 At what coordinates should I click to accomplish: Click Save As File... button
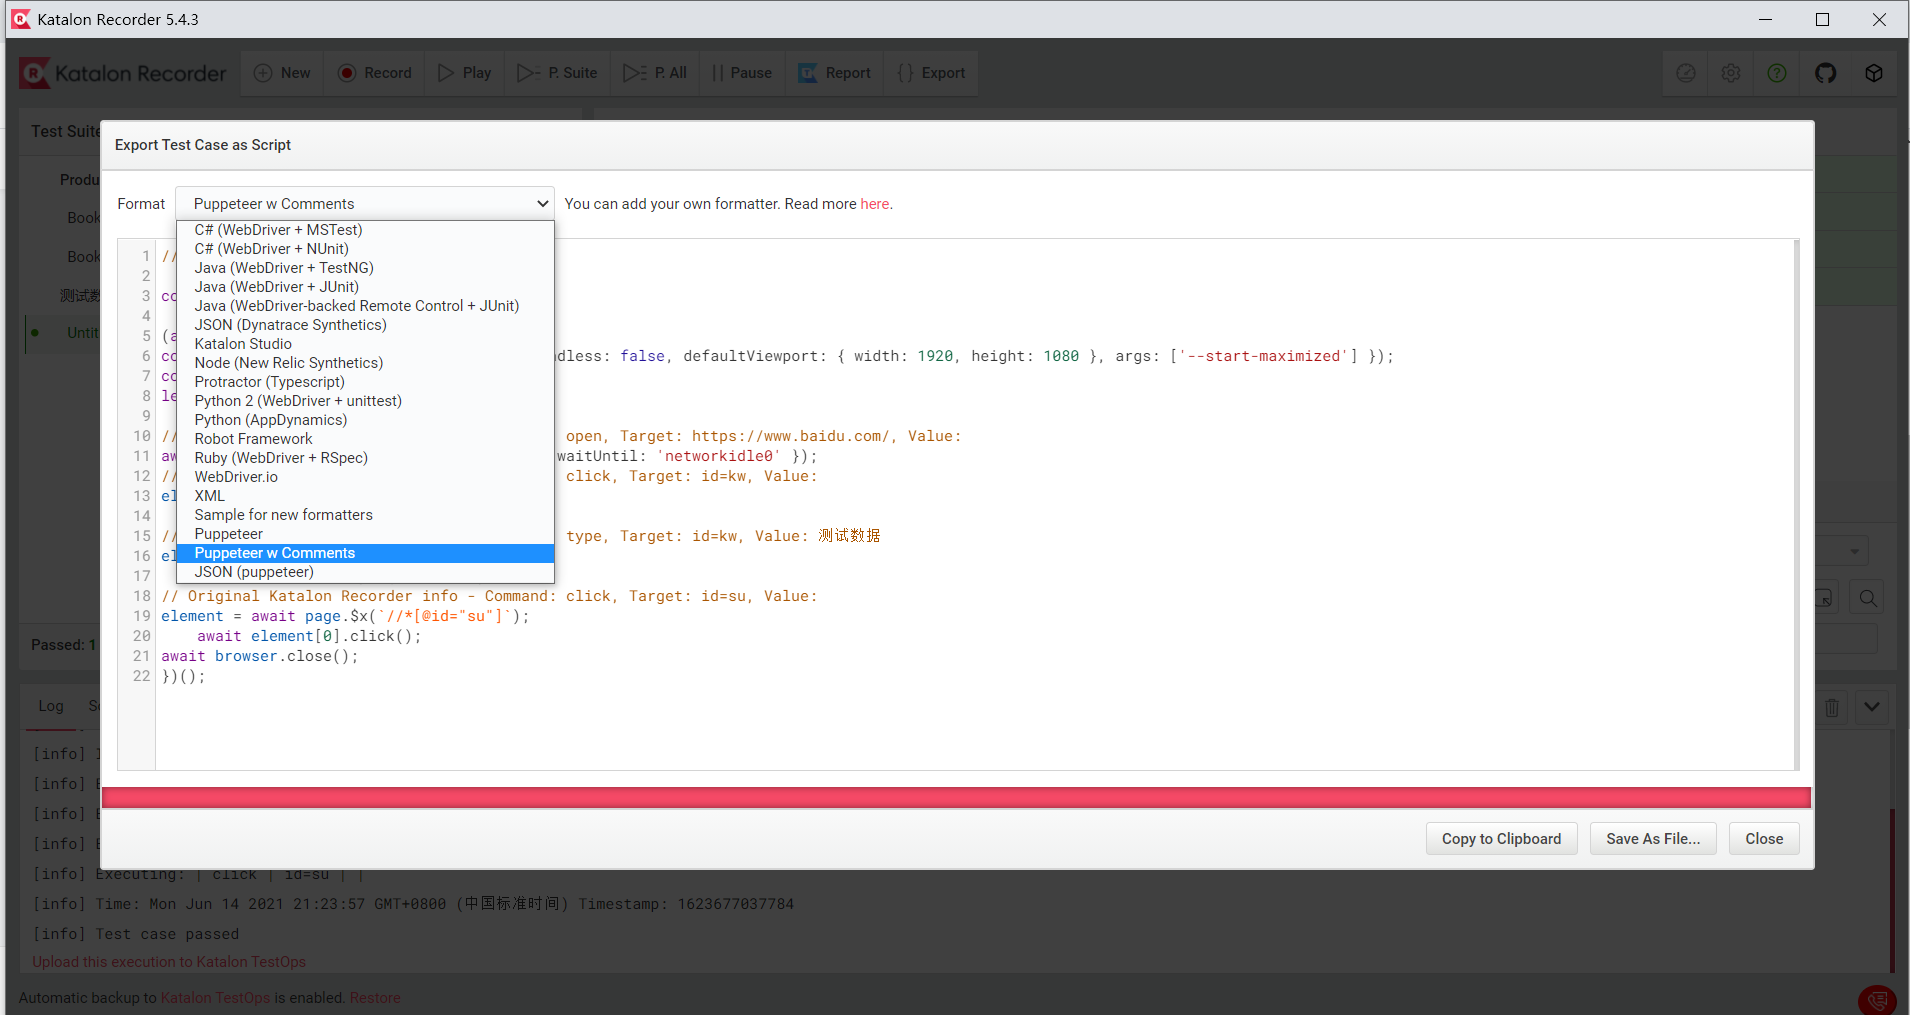1653,839
